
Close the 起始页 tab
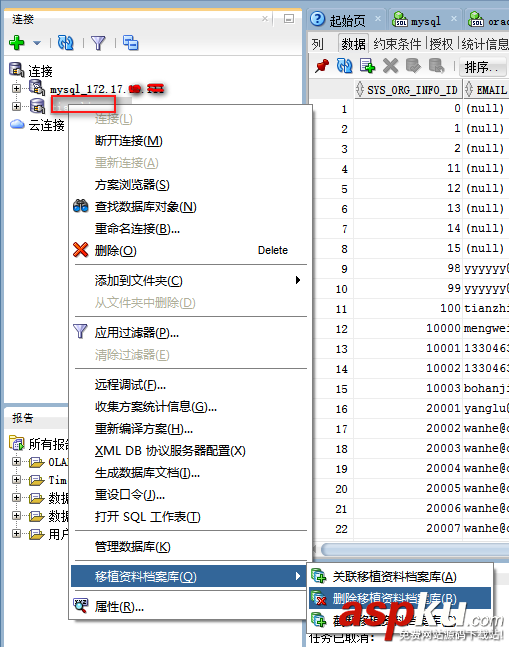(377, 19)
